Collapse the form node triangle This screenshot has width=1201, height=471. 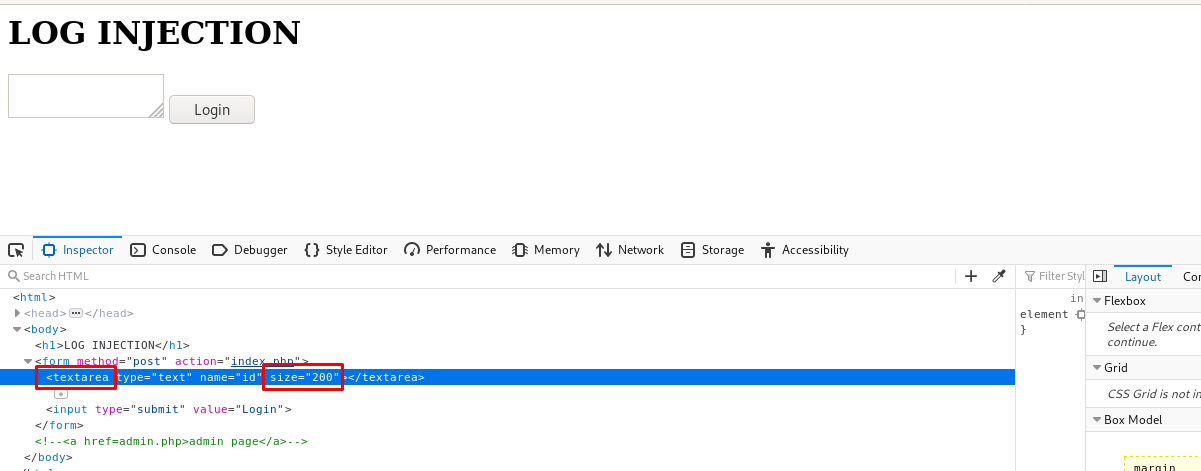(29, 361)
